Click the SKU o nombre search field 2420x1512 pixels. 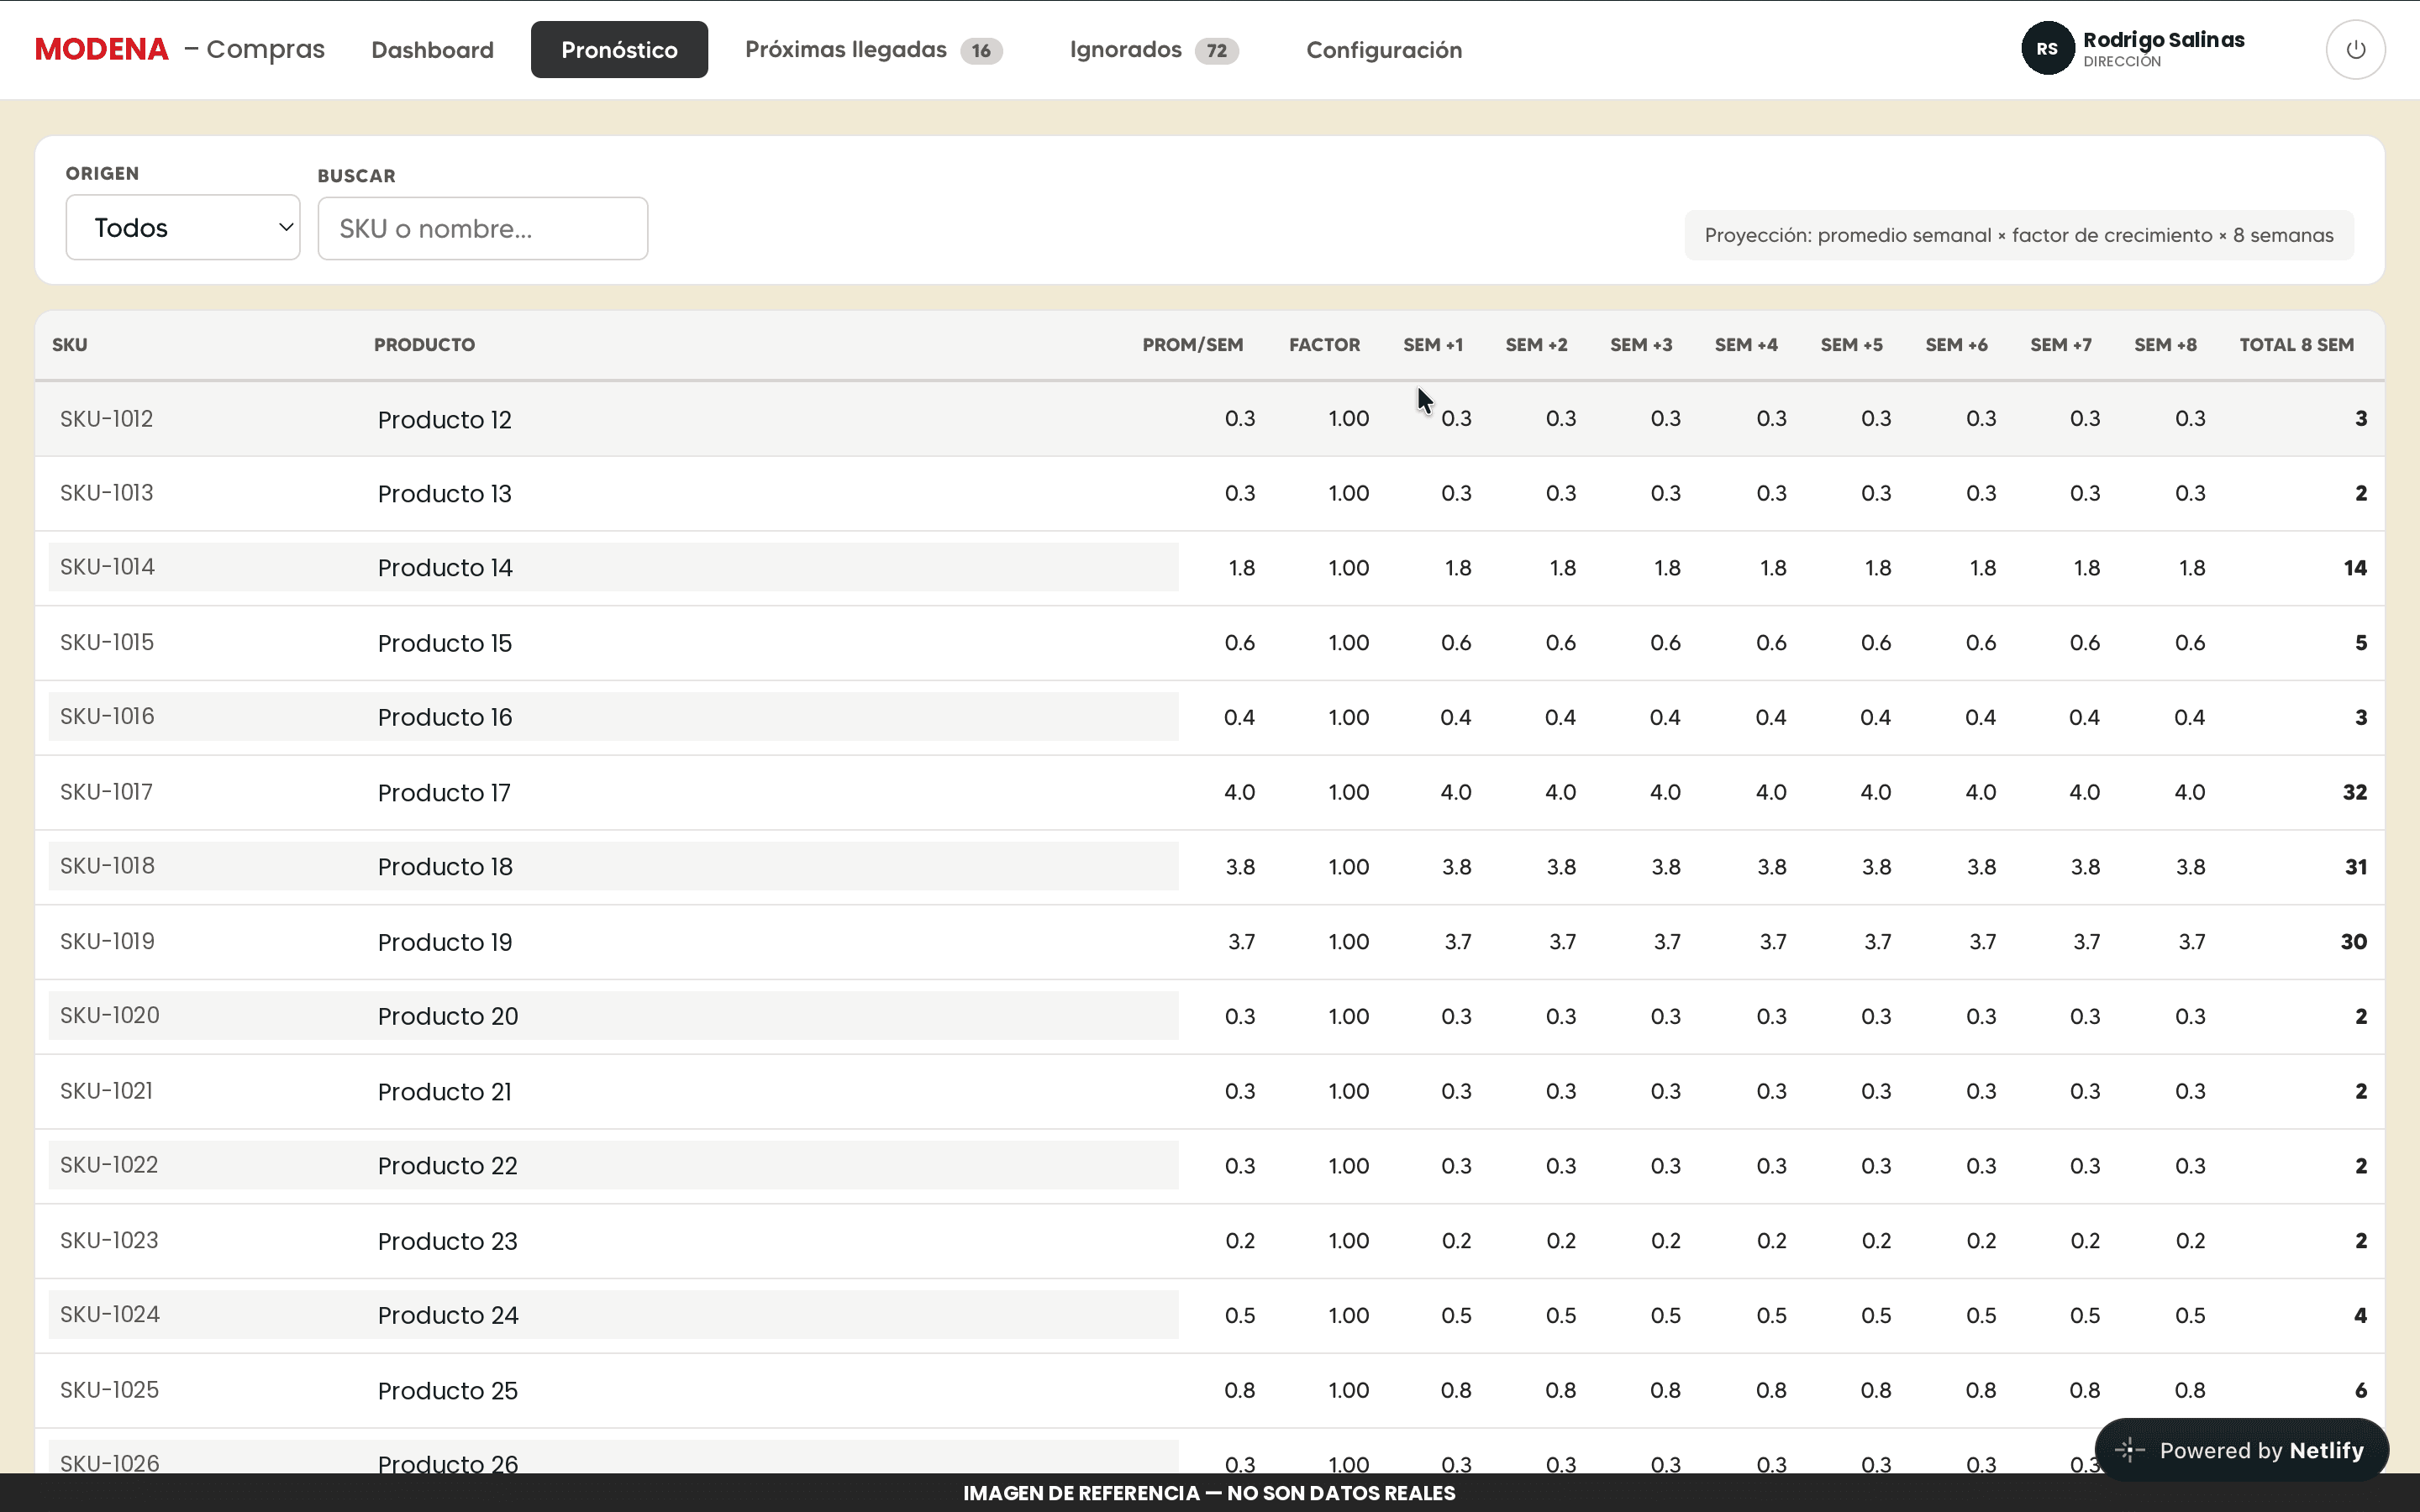click(483, 228)
